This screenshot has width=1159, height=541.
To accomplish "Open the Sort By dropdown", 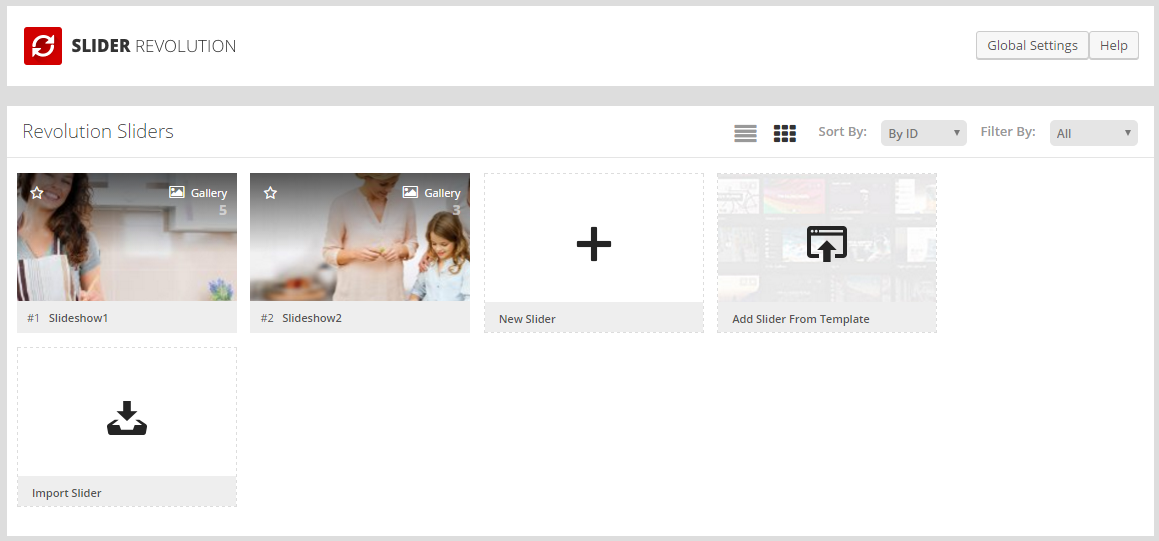I will coord(924,133).
